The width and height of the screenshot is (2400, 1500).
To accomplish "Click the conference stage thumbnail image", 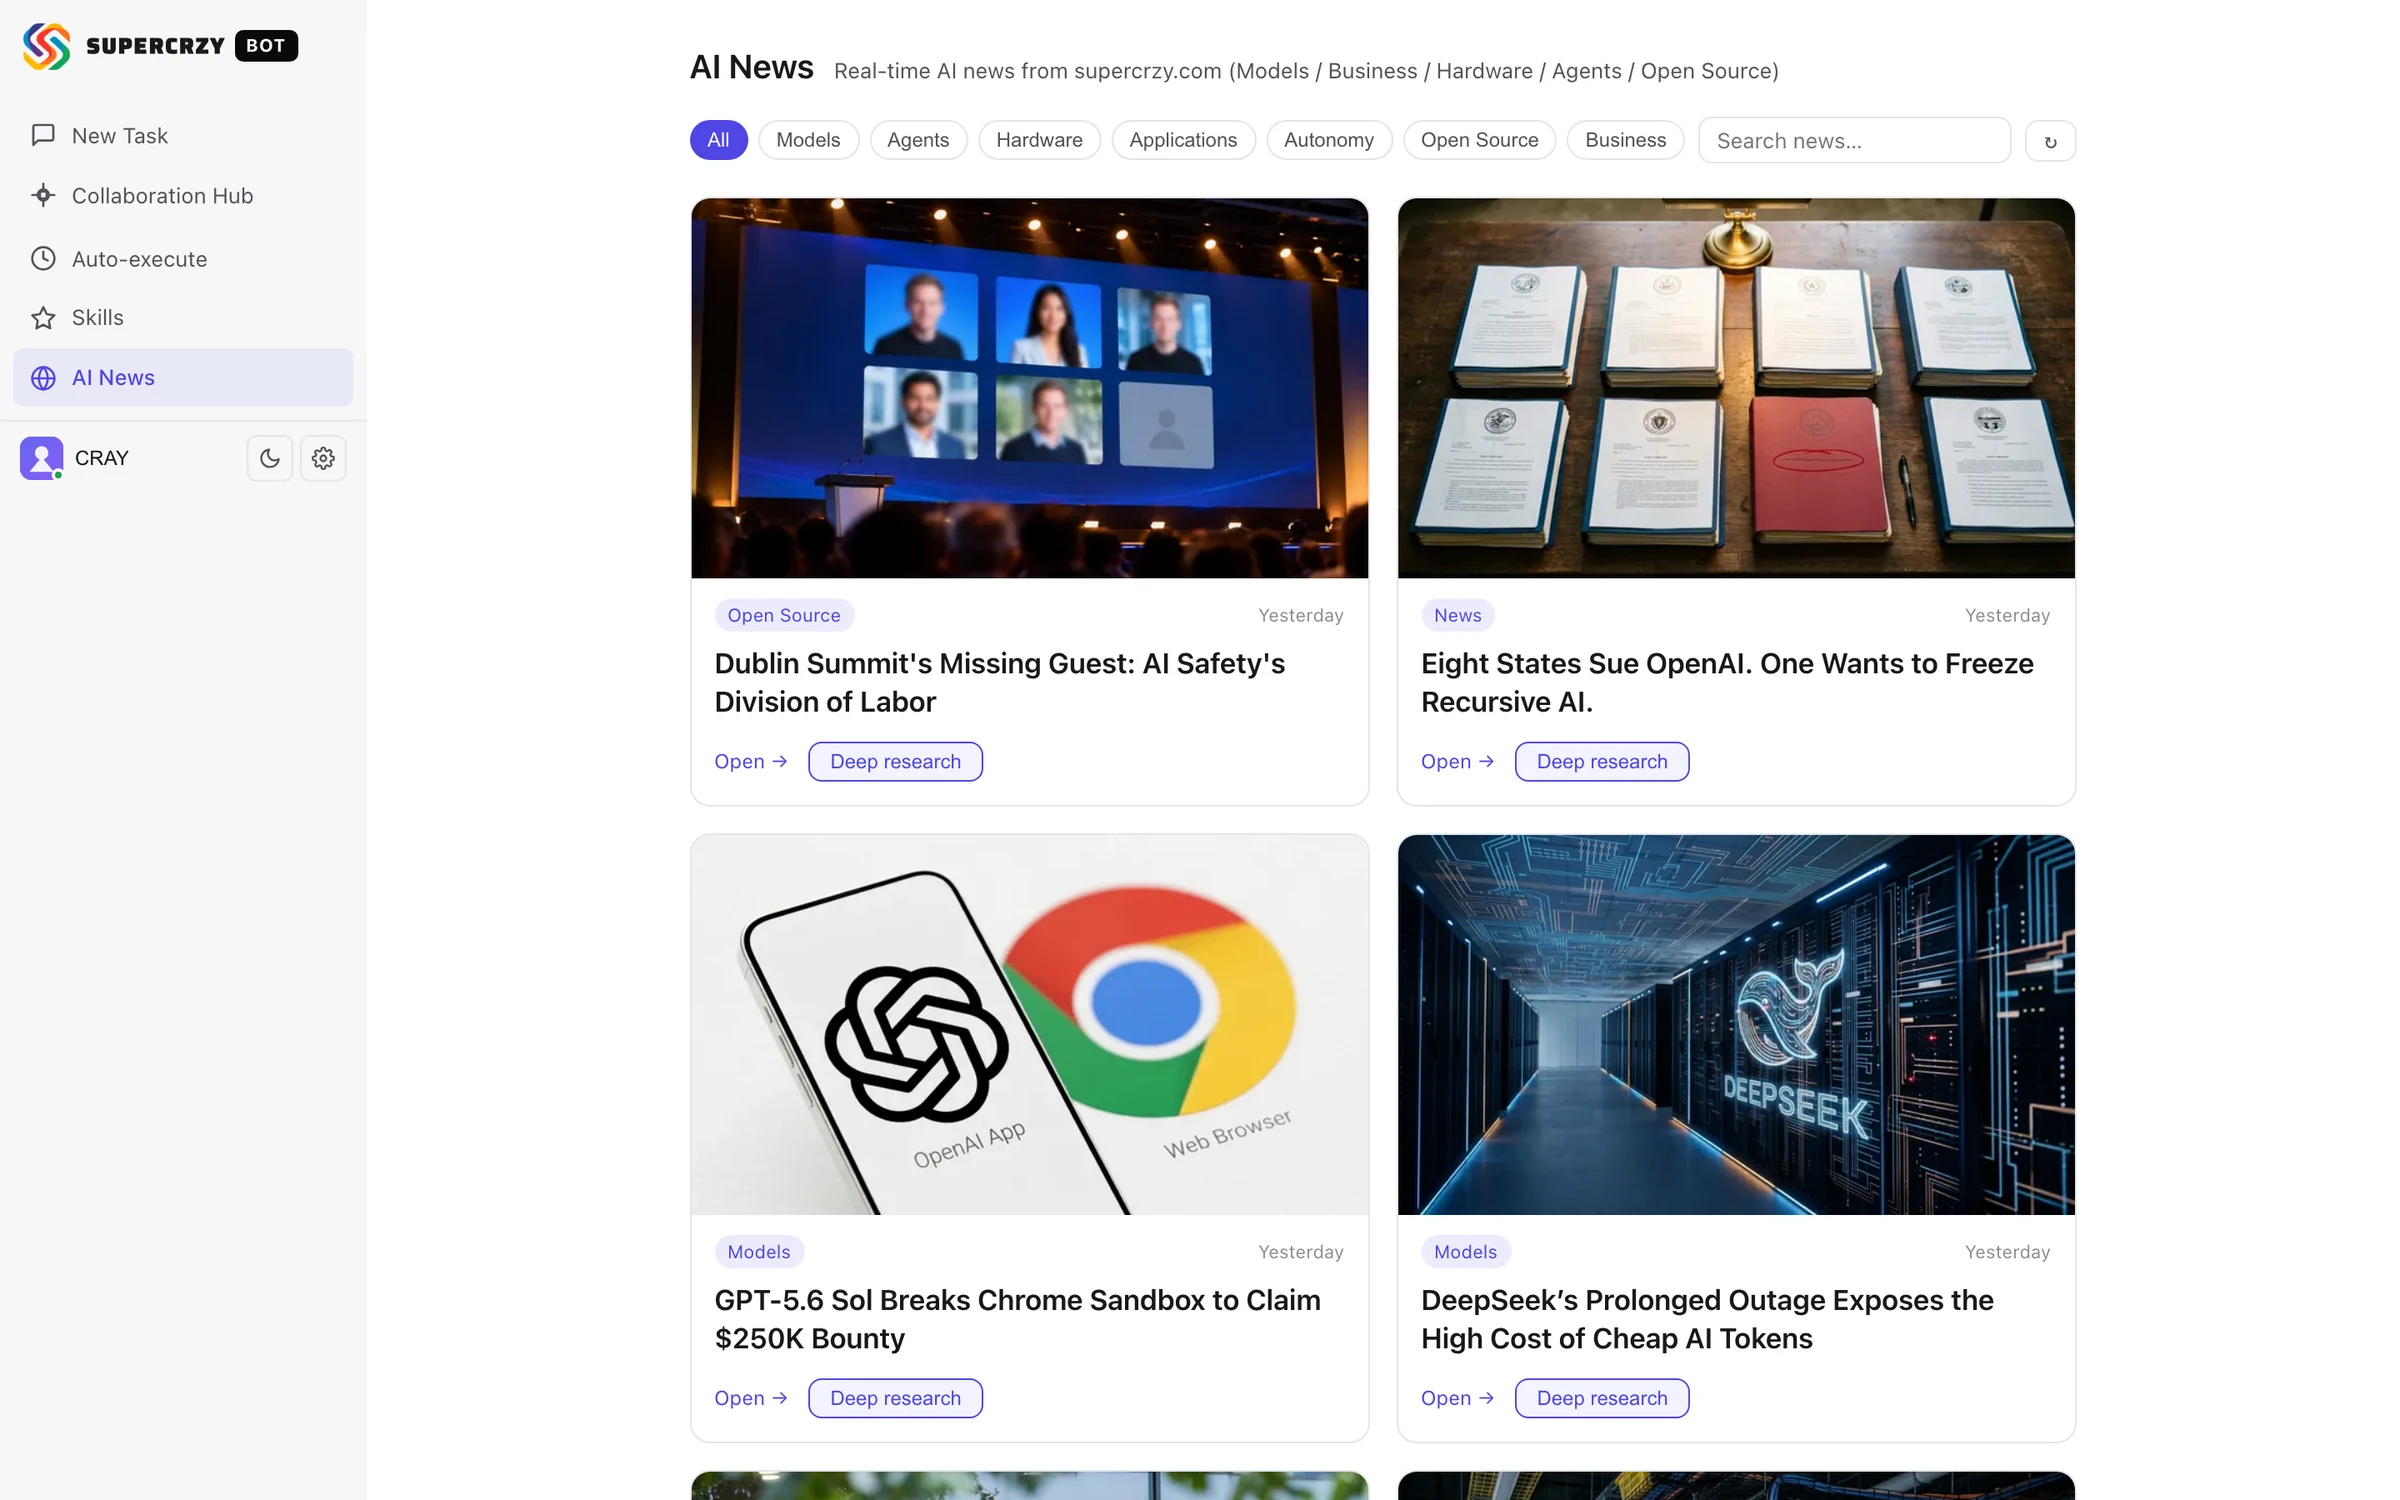I will click(1029, 388).
